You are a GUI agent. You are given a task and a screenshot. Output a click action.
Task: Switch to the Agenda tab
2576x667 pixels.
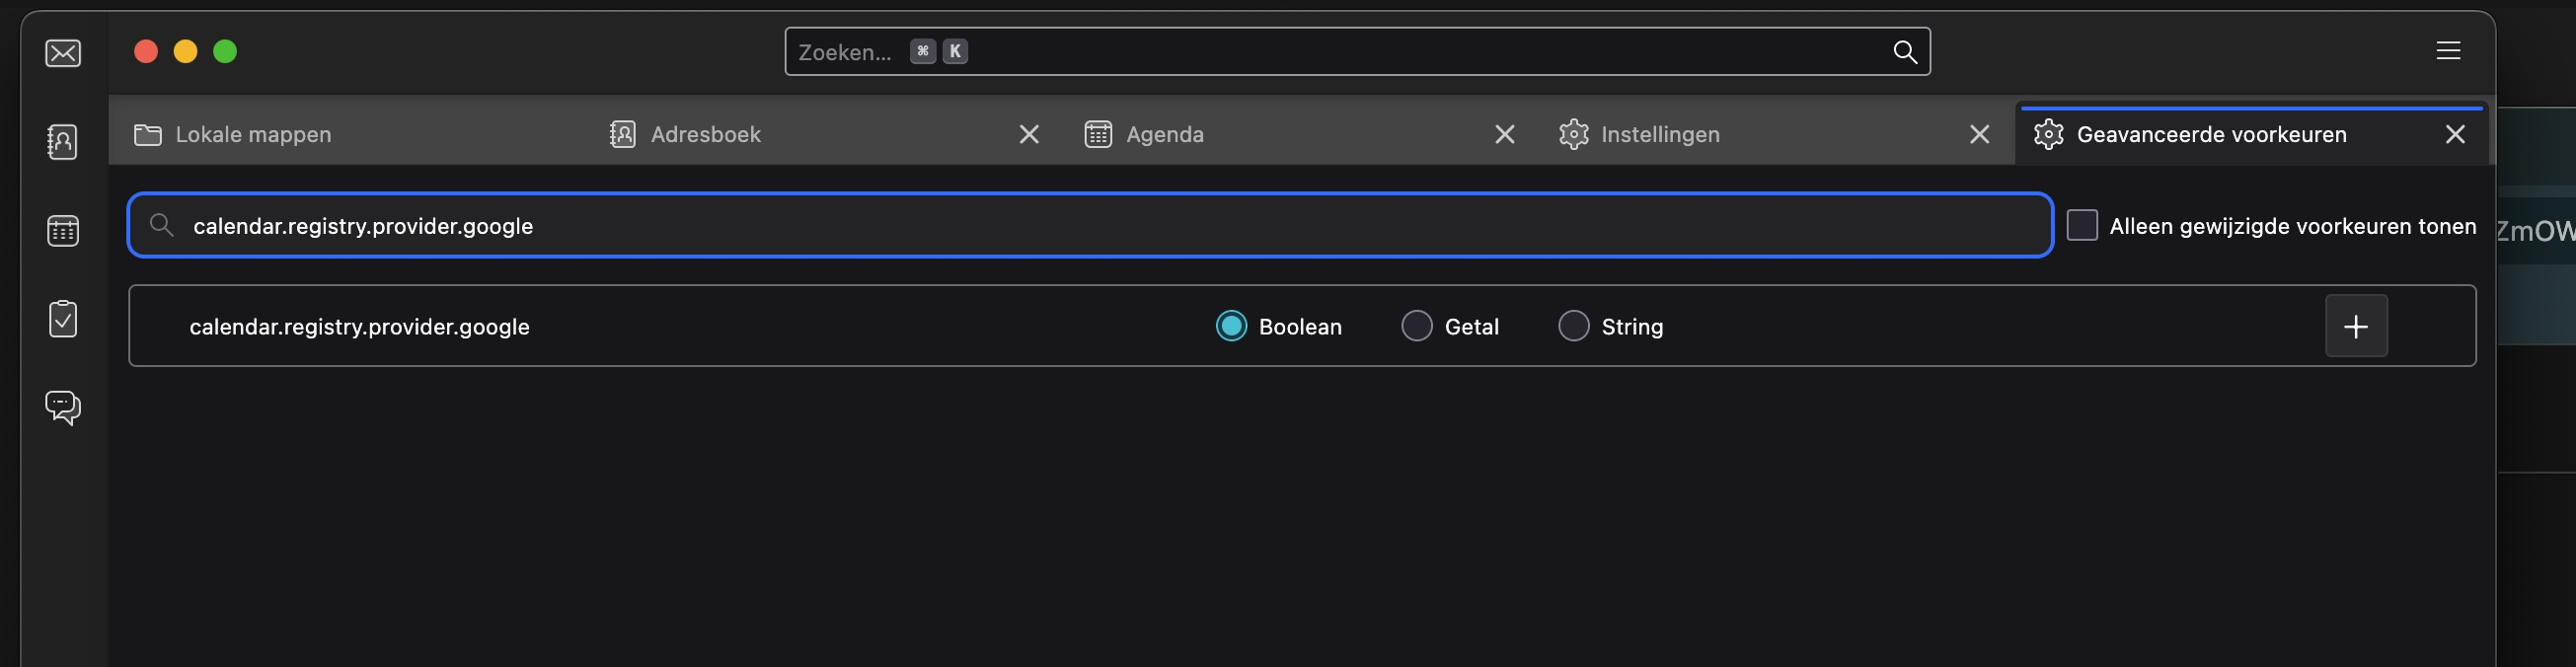tap(1165, 135)
